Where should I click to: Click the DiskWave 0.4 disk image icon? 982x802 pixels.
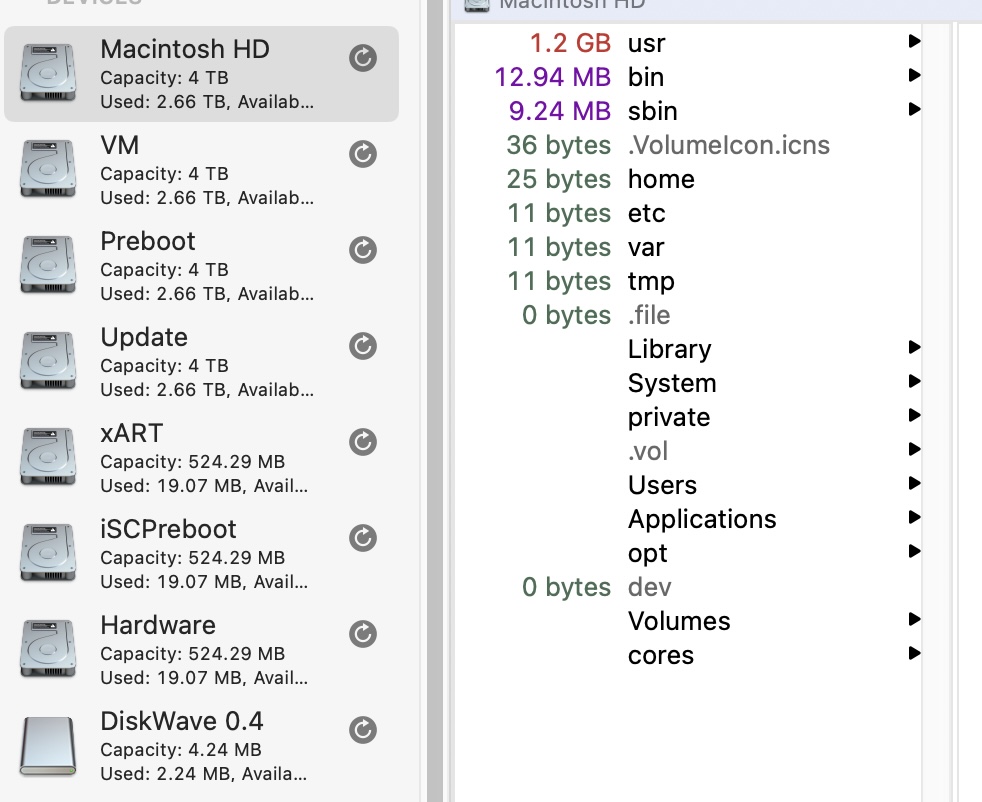coord(48,745)
